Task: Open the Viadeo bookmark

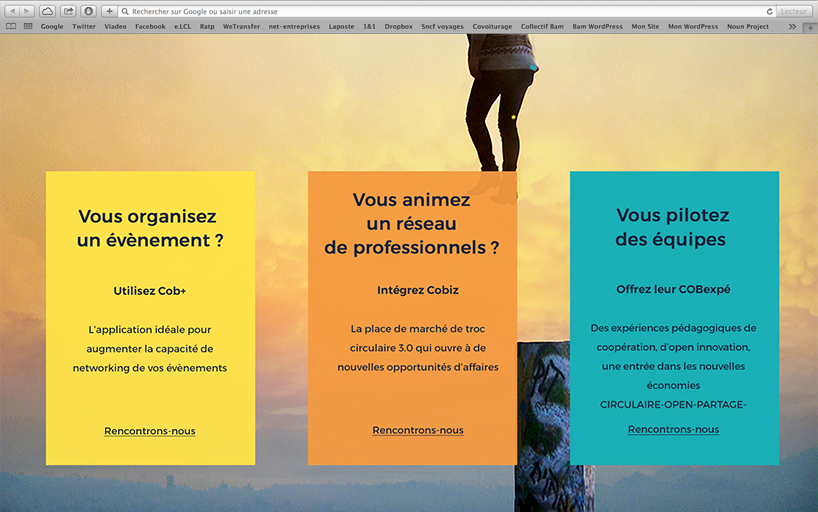Action: pyautogui.click(x=115, y=27)
